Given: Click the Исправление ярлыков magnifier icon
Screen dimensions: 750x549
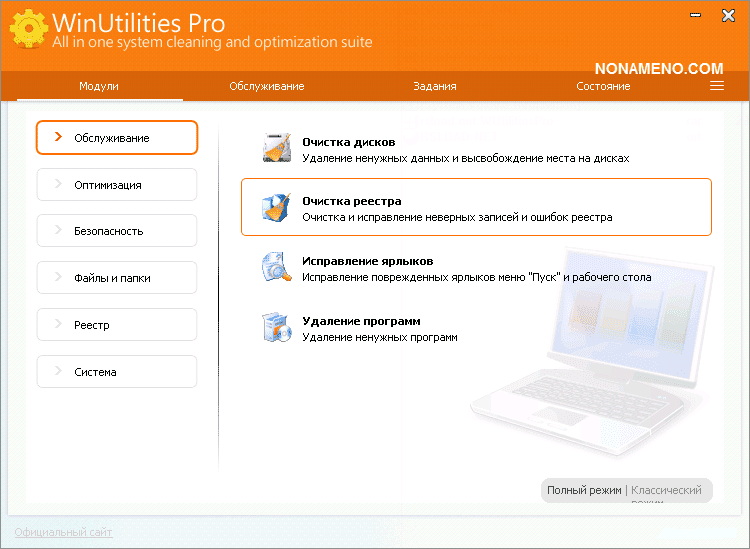Looking at the screenshot, I should point(276,267).
